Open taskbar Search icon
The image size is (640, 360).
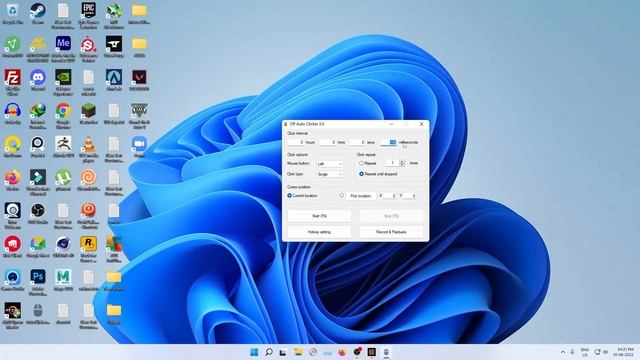pos(269,352)
